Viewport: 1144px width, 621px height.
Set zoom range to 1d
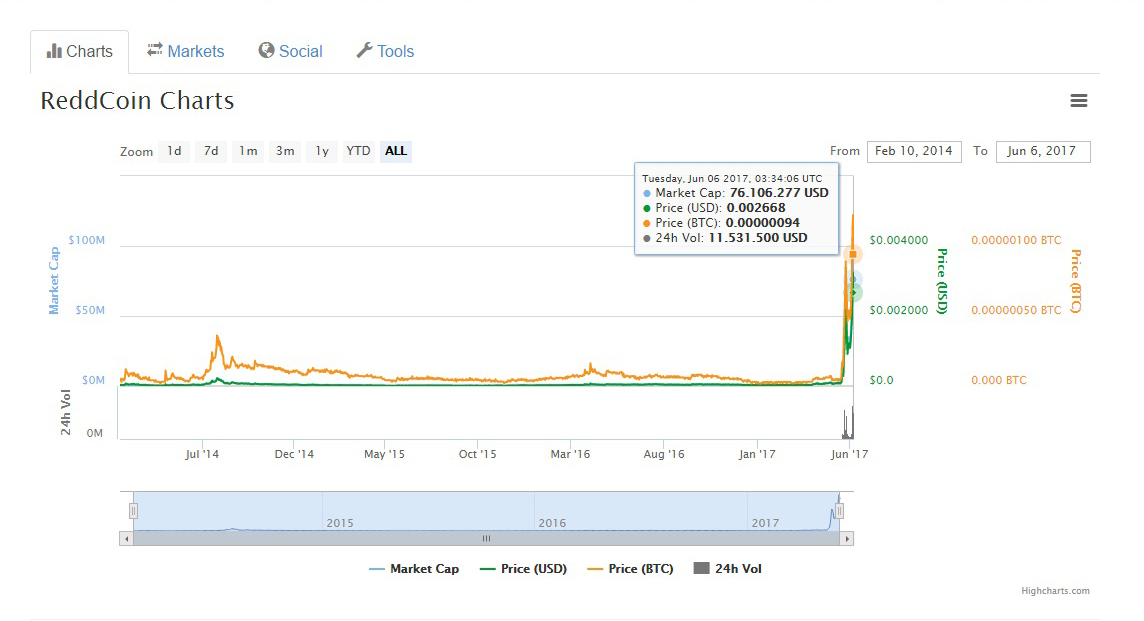click(174, 151)
